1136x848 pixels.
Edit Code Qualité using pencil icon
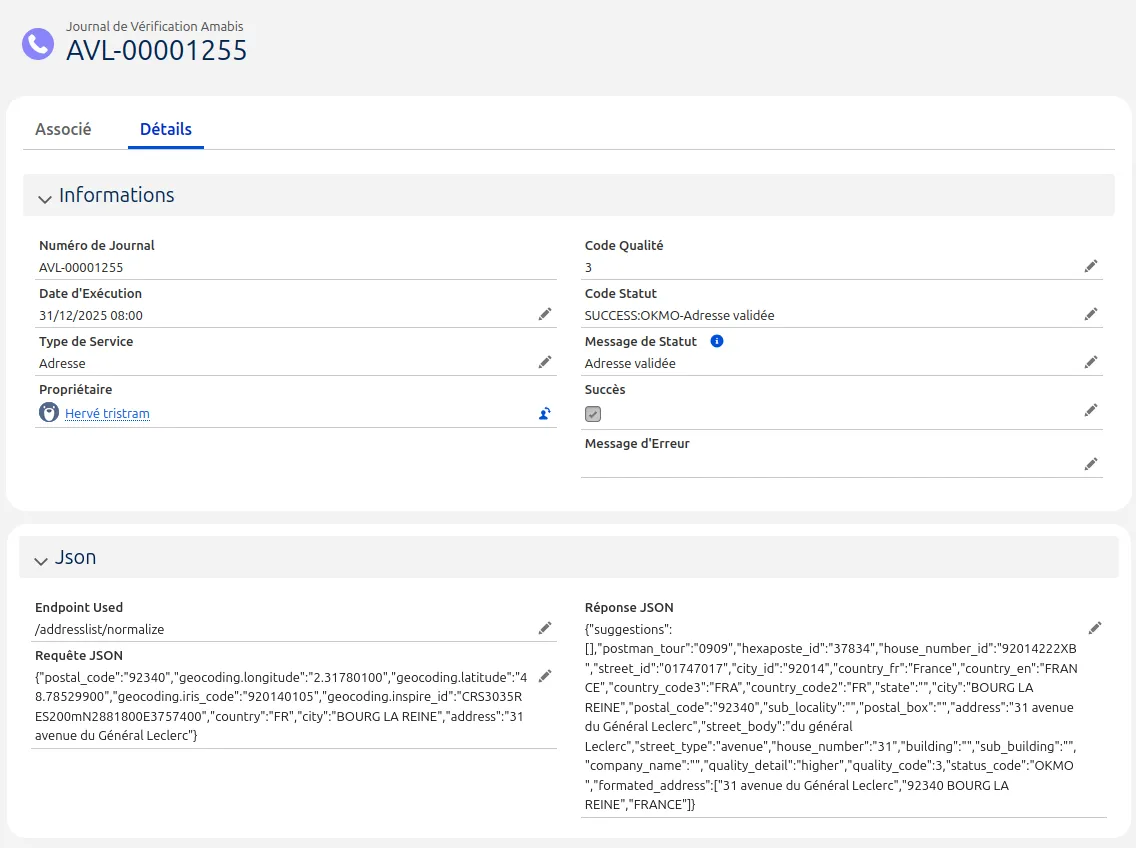pyautogui.click(x=1091, y=266)
